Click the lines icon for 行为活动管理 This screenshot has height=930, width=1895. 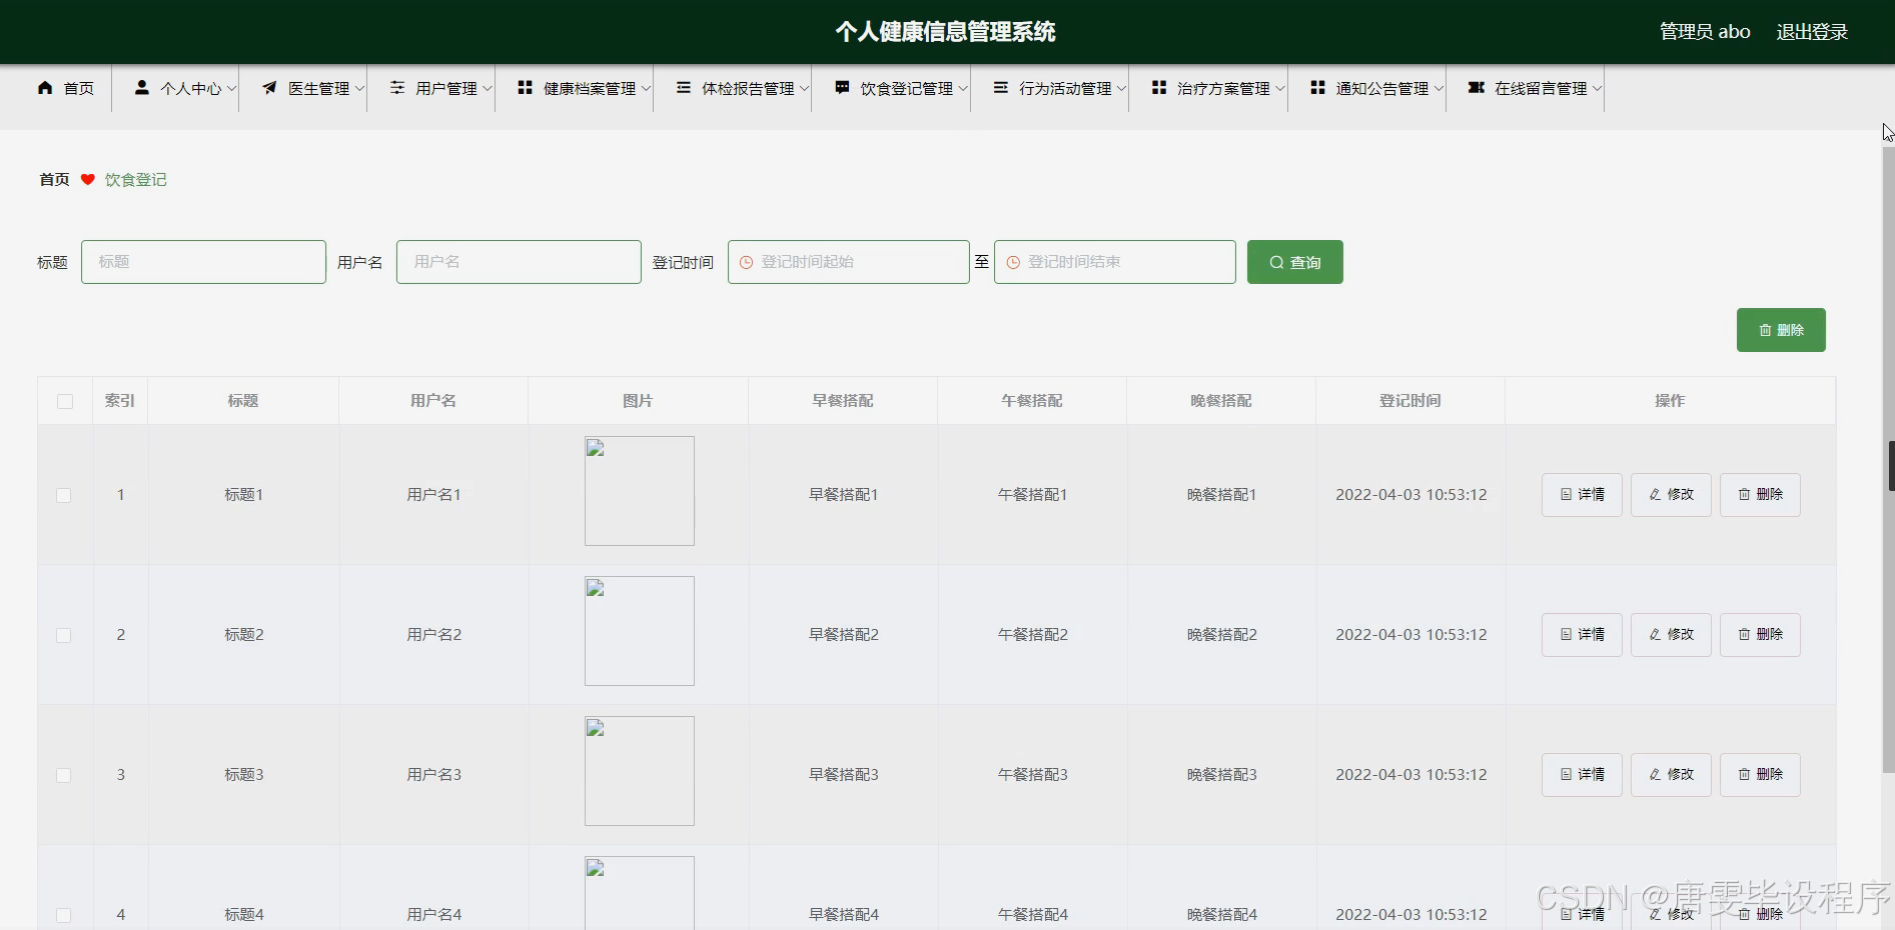coord(1001,88)
